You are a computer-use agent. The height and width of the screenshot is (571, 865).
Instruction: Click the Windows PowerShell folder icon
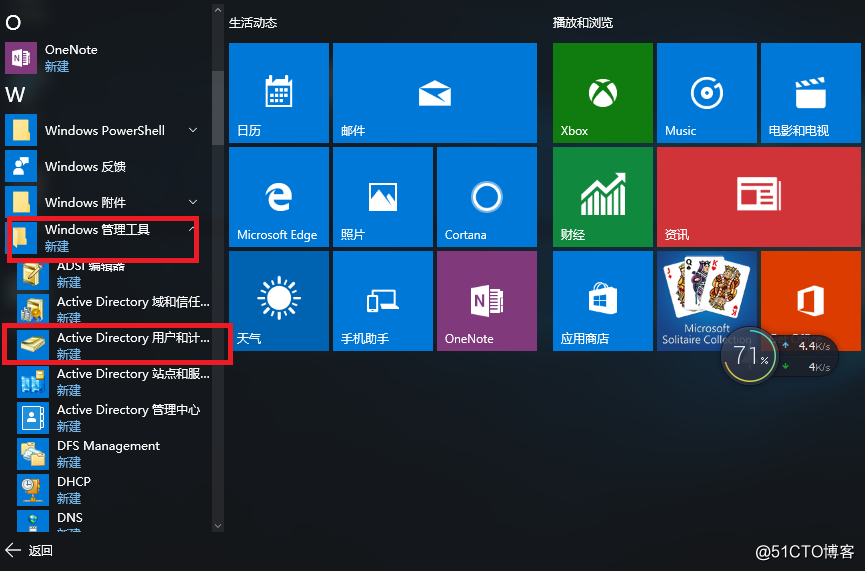click(21, 130)
